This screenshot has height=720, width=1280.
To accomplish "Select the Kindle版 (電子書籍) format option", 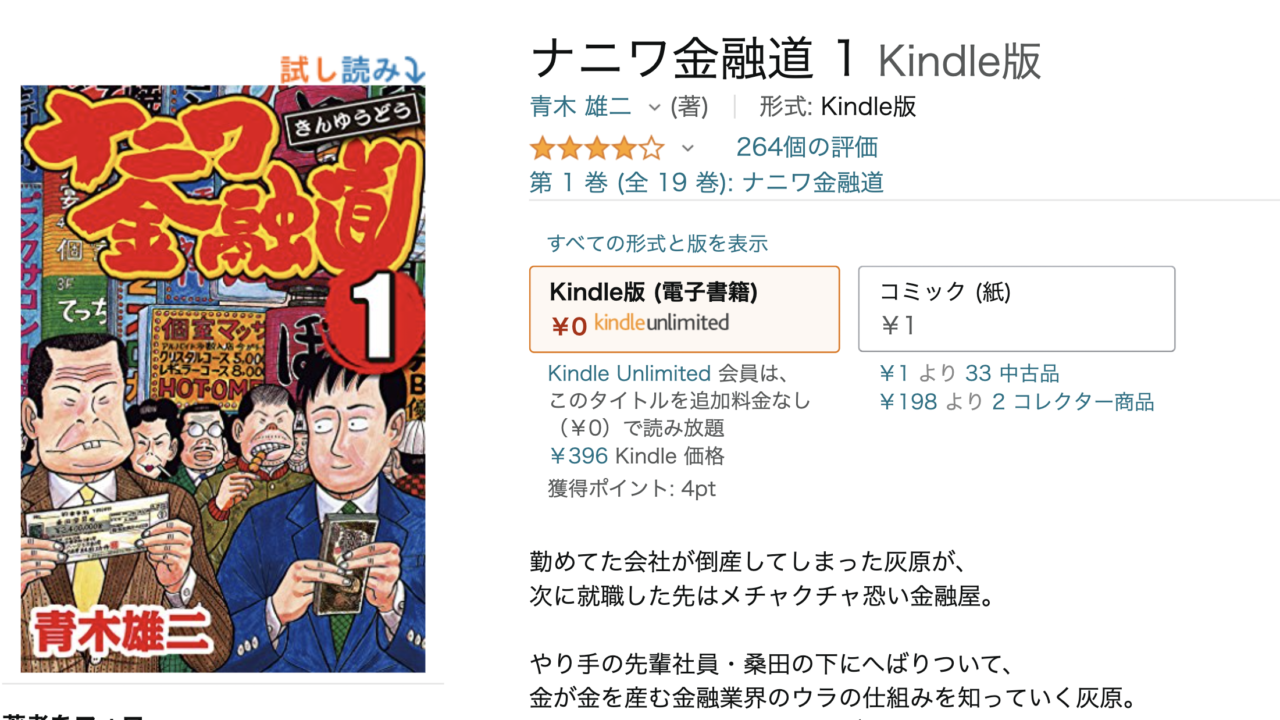I will coord(684,309).
